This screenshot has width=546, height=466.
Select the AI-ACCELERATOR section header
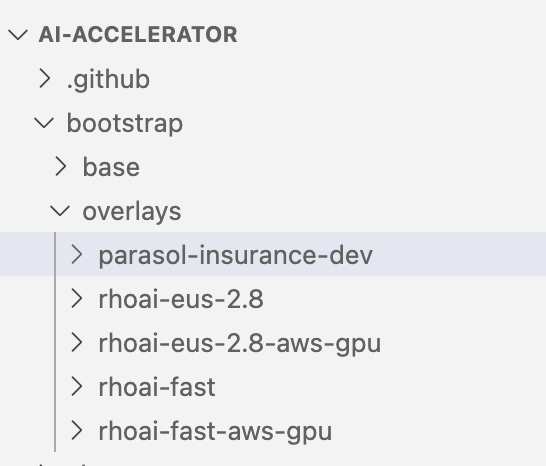(138, 34)
